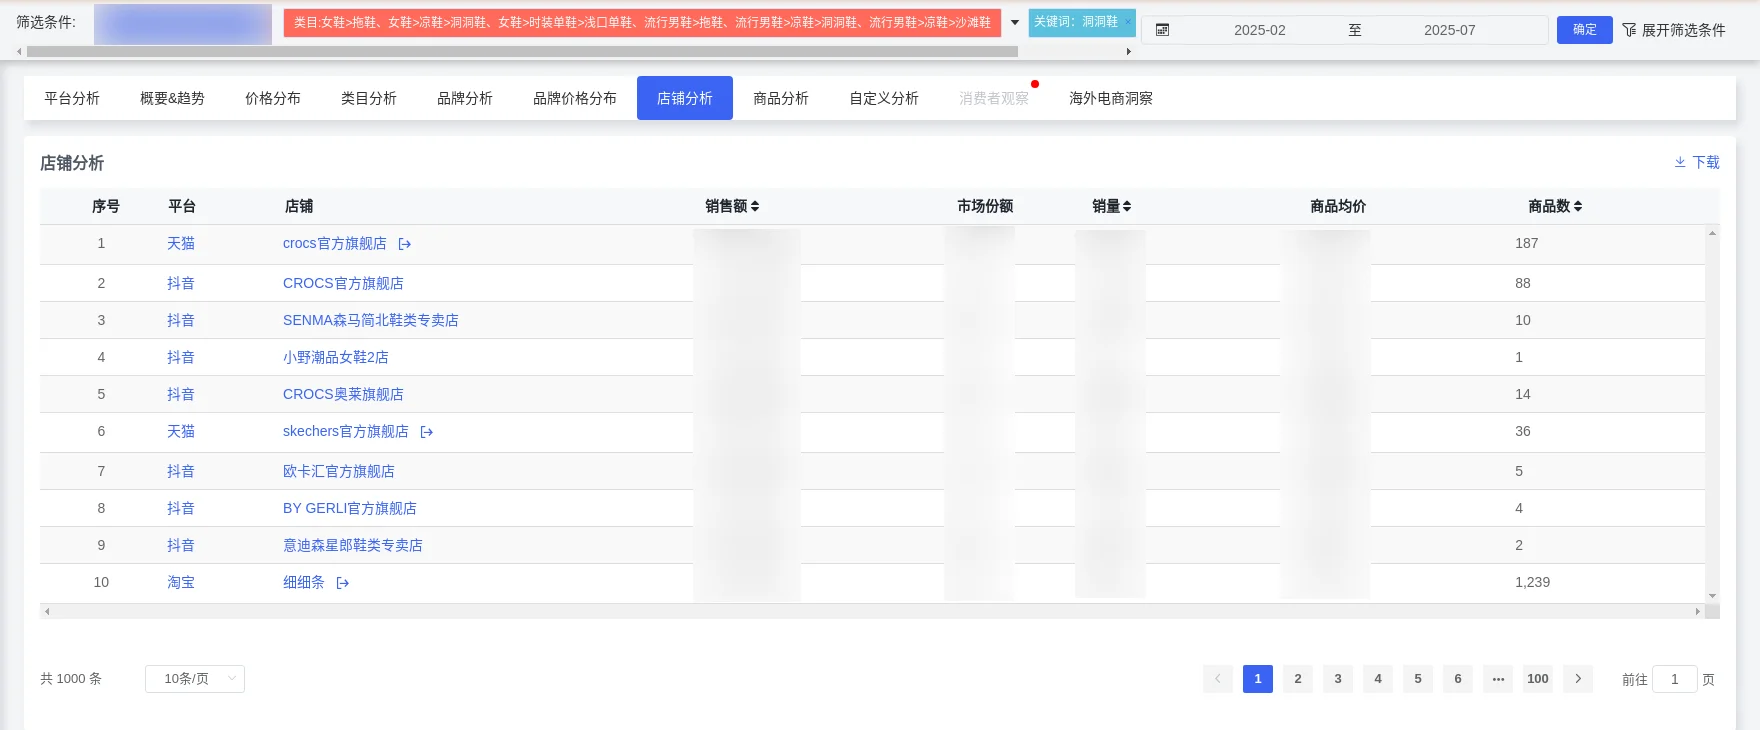The image size is (1760, 730).
Task: Click filter bar scroll right arrow
Action: (x=1129, y=51)
